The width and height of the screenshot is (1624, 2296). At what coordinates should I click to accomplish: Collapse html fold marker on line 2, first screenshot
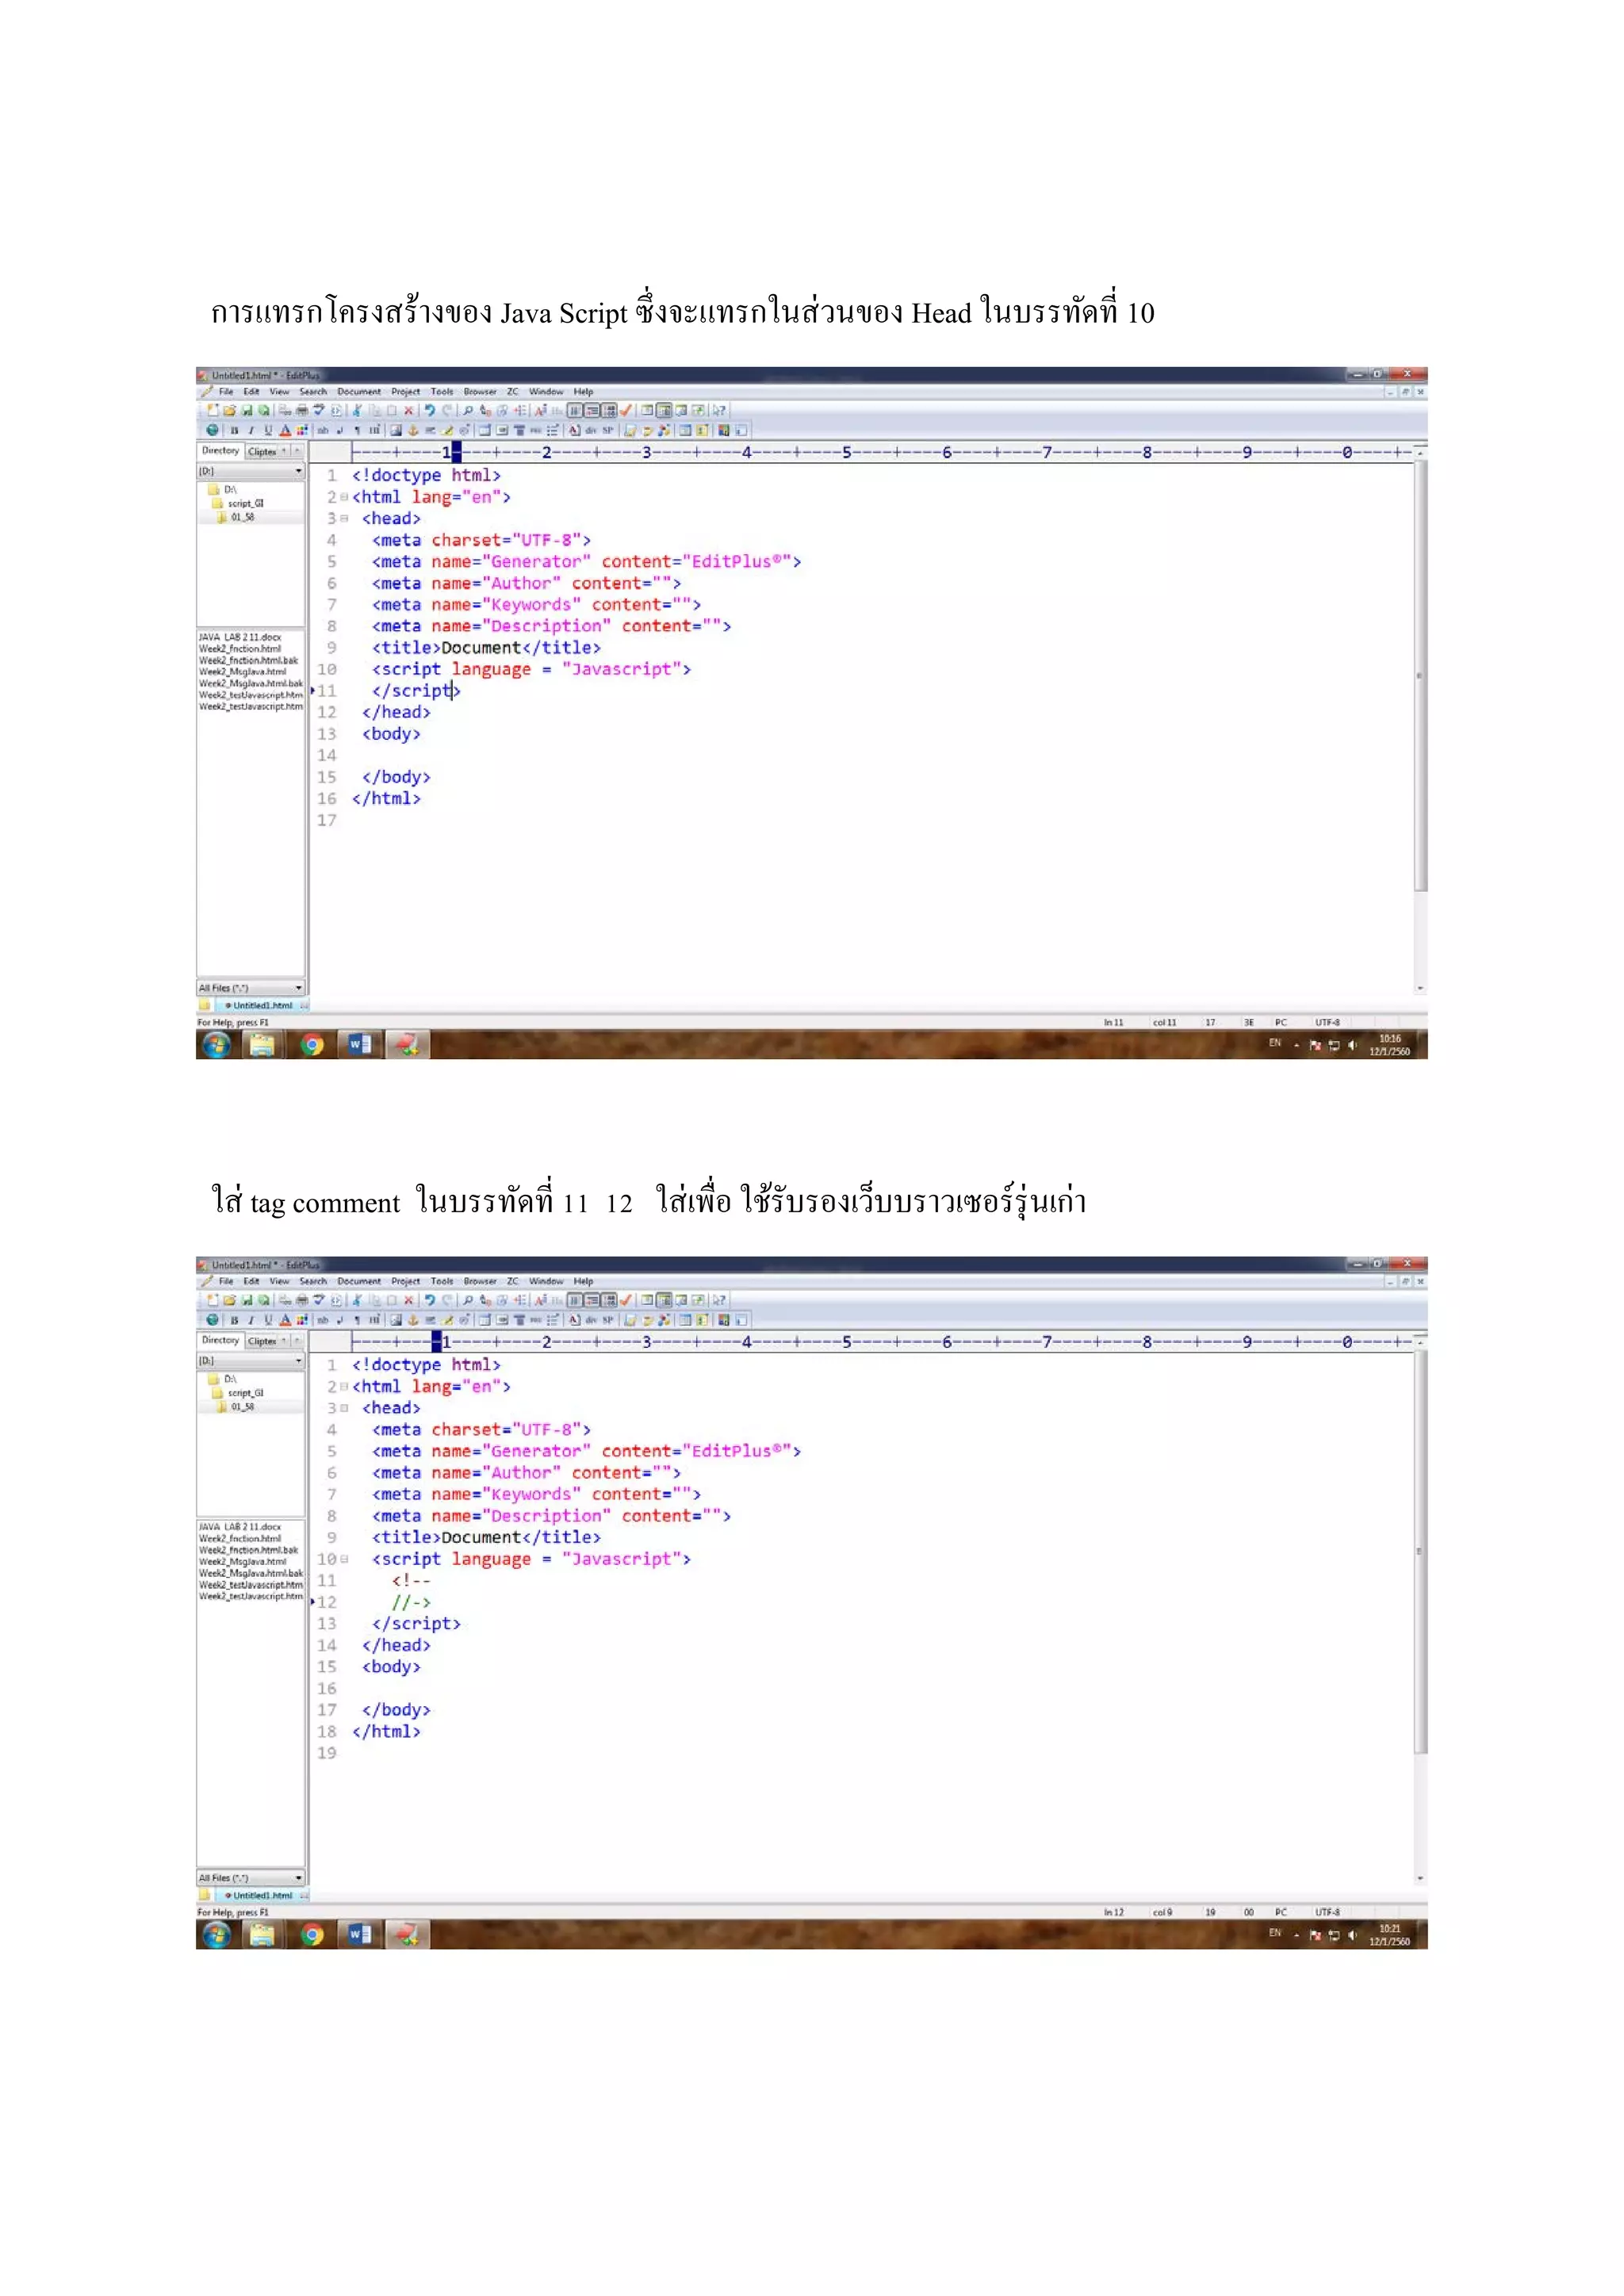pos(344,497)
